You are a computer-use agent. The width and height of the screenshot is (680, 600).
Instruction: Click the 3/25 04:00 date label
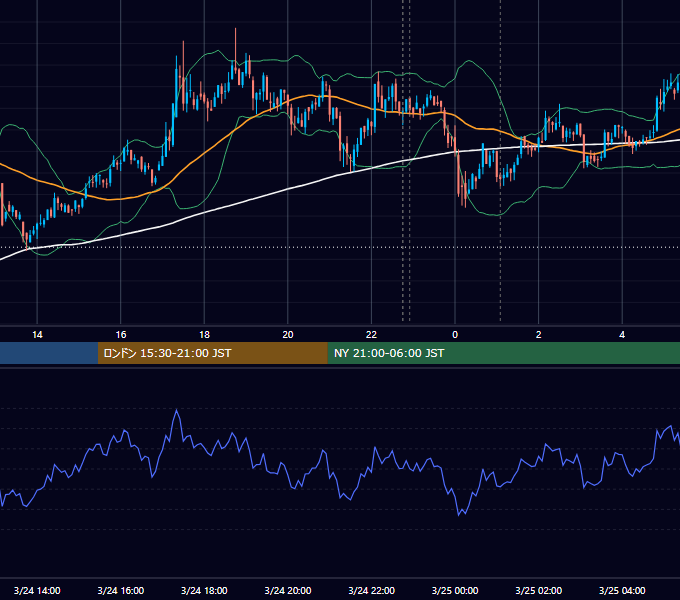[622, 590]
